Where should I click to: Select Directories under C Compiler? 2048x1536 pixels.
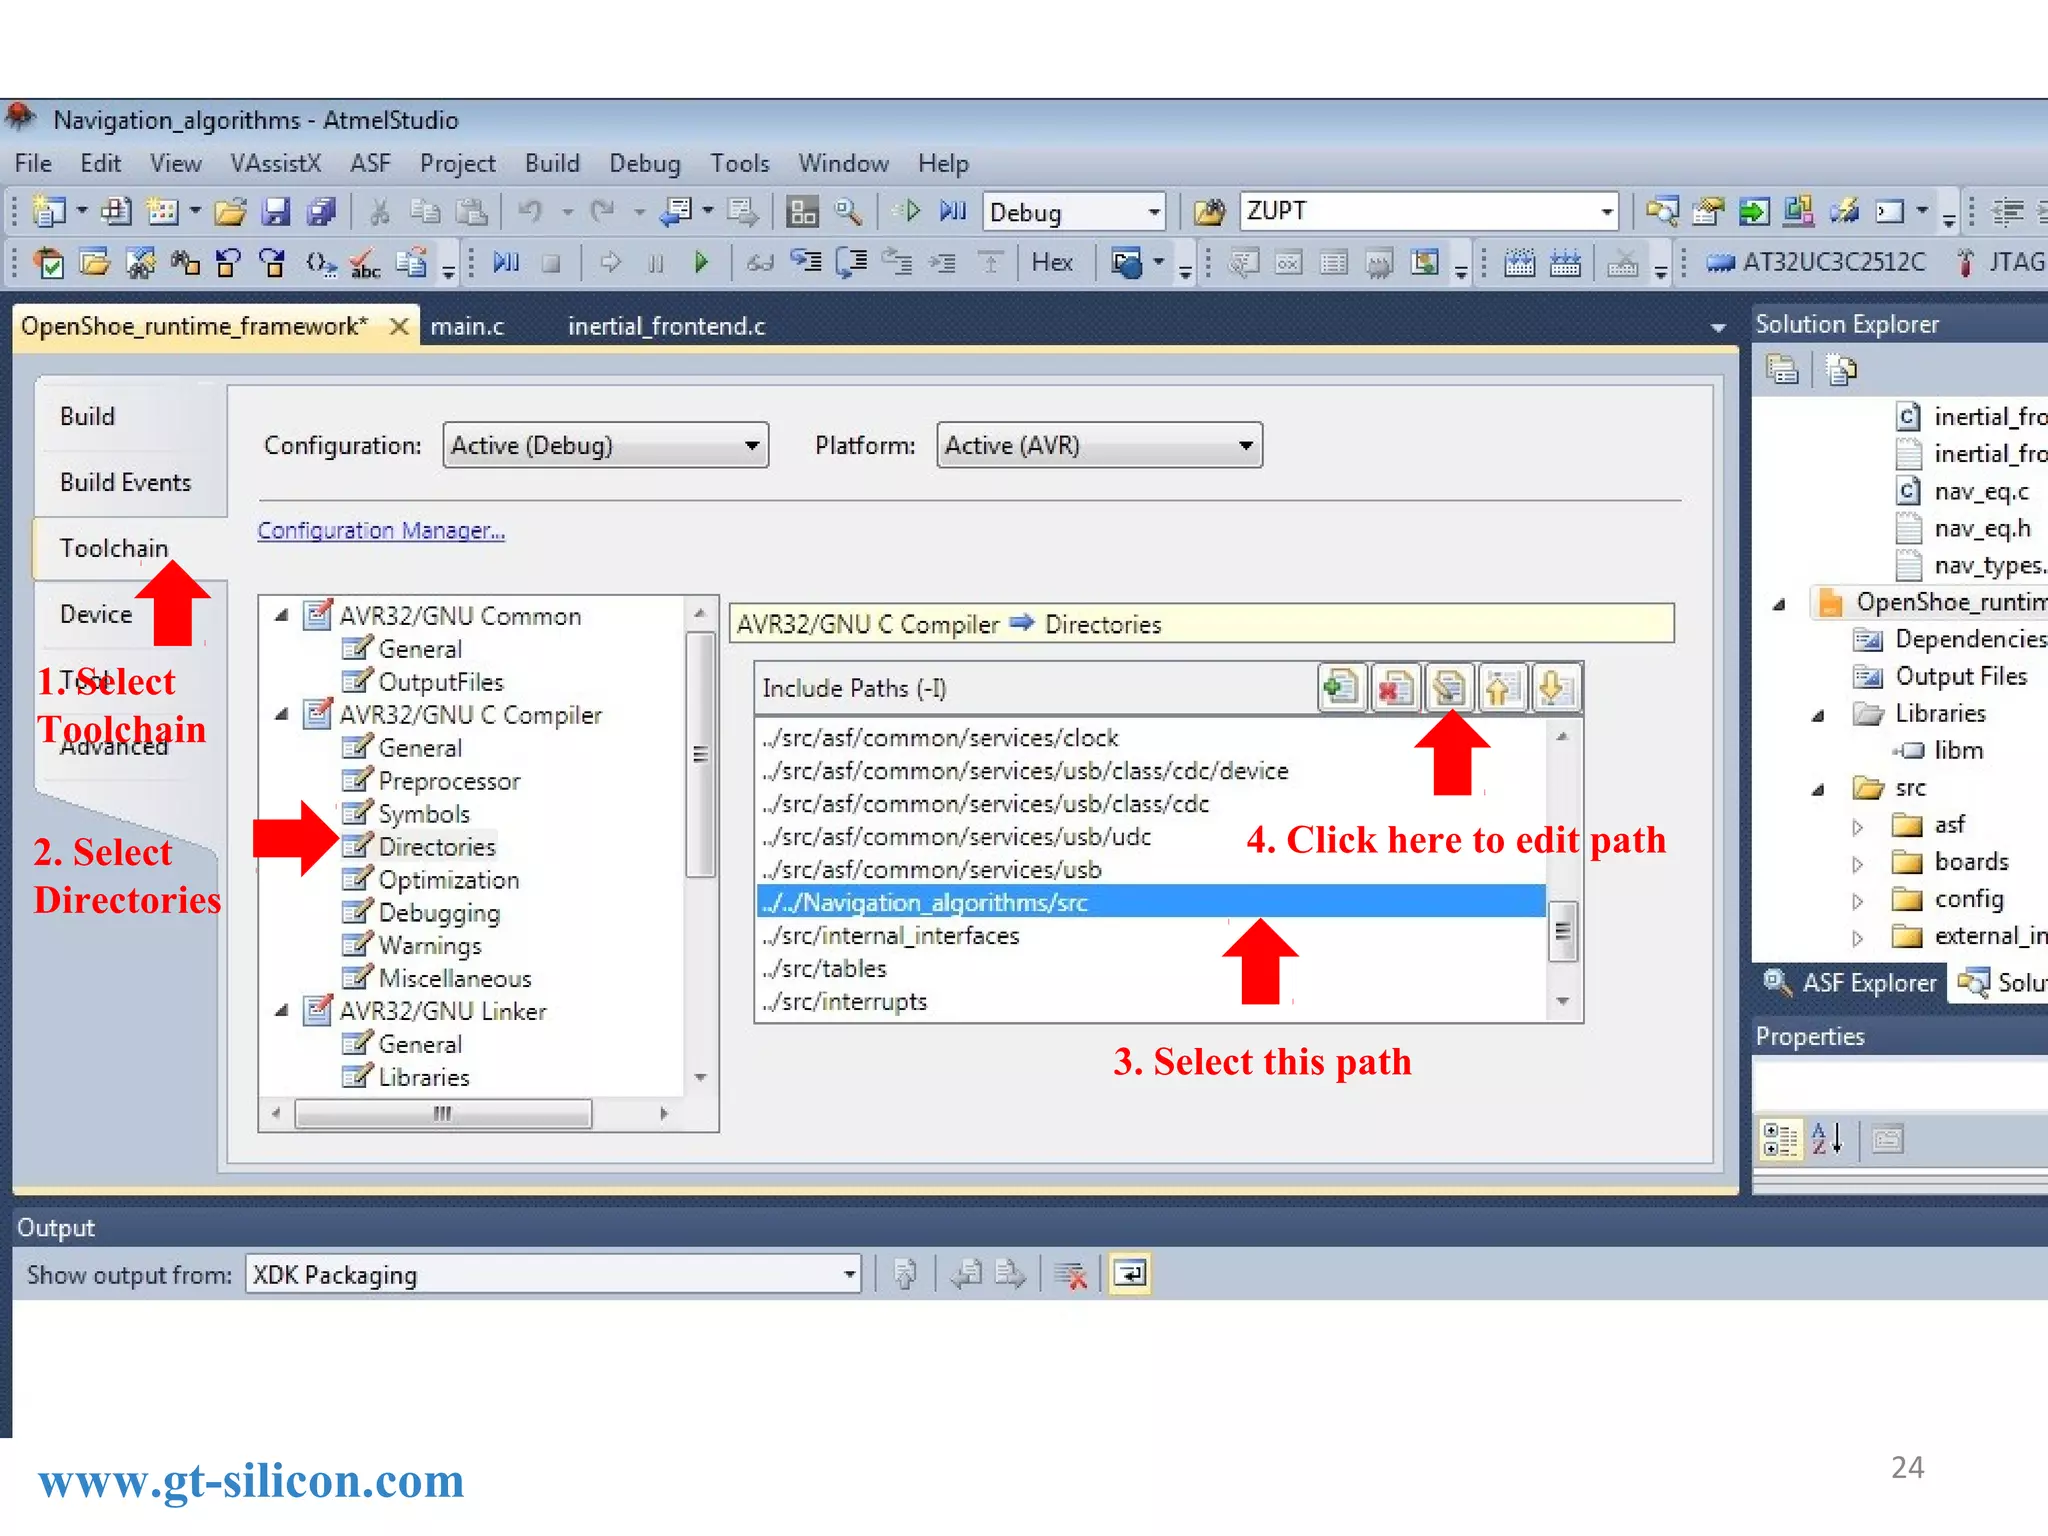click(437, 846)
